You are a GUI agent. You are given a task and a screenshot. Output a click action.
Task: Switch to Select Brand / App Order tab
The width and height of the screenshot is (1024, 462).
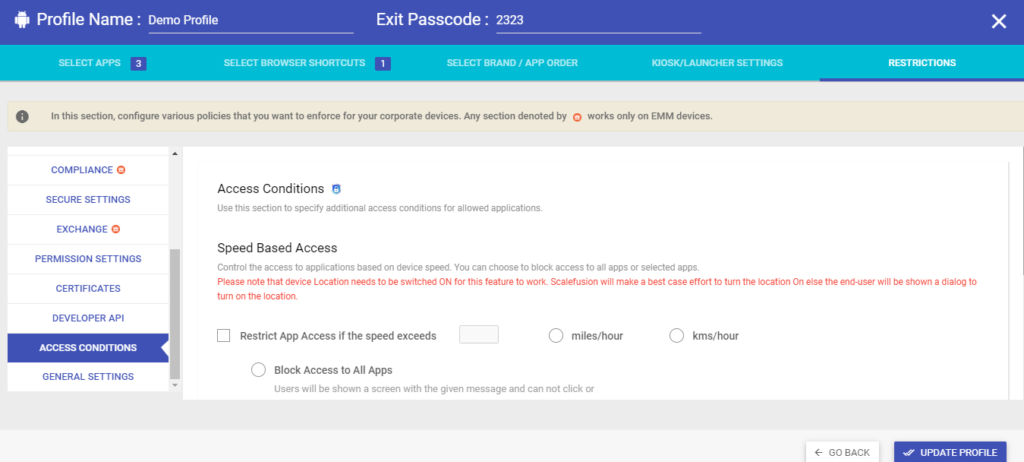tap(512, 63)
